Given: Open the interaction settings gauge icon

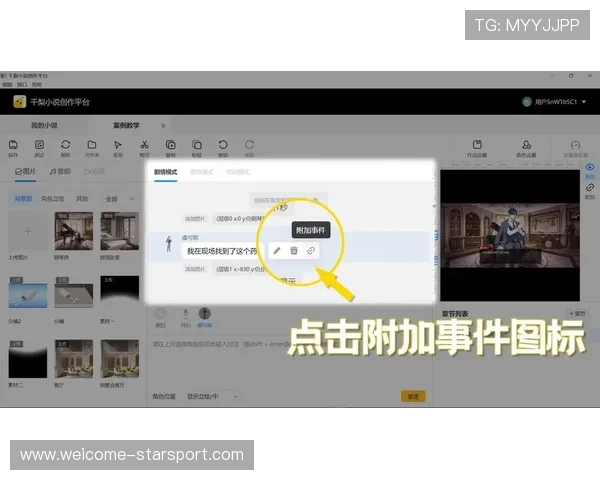Looking at the screenshot, I should (576, 145).
